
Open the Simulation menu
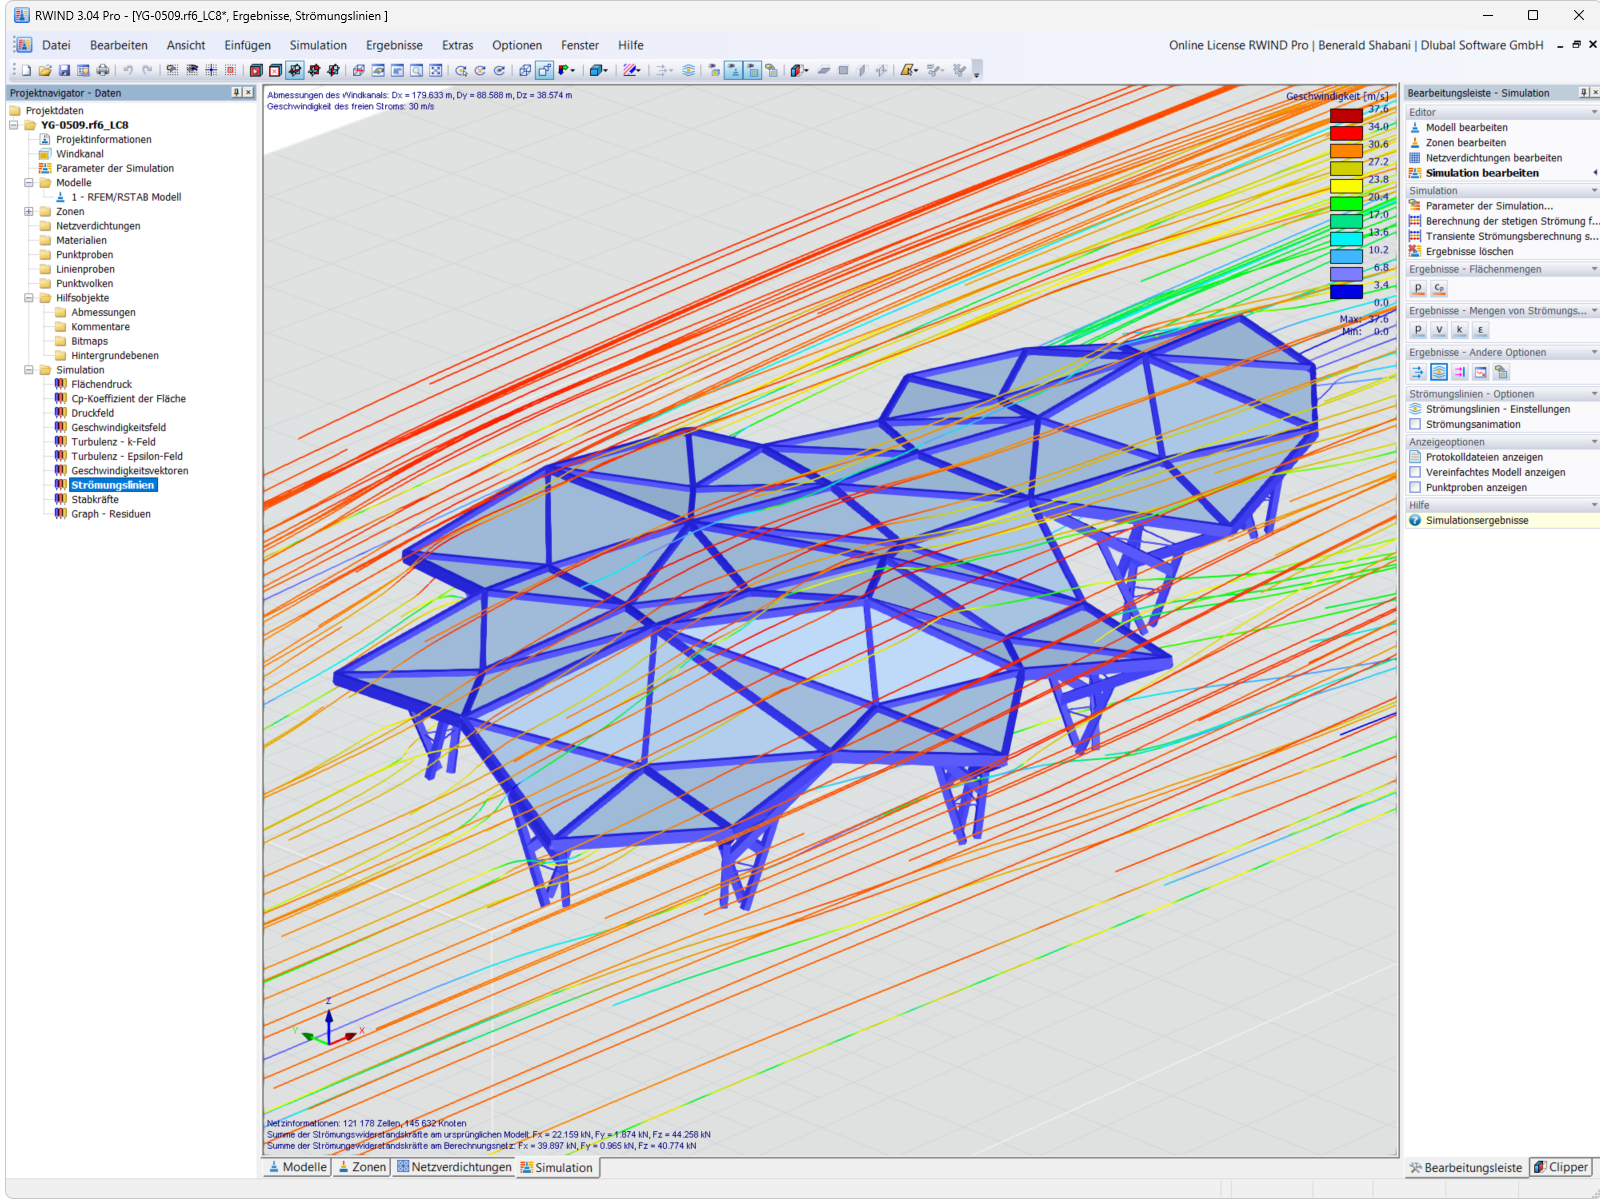tap(318, 45)
